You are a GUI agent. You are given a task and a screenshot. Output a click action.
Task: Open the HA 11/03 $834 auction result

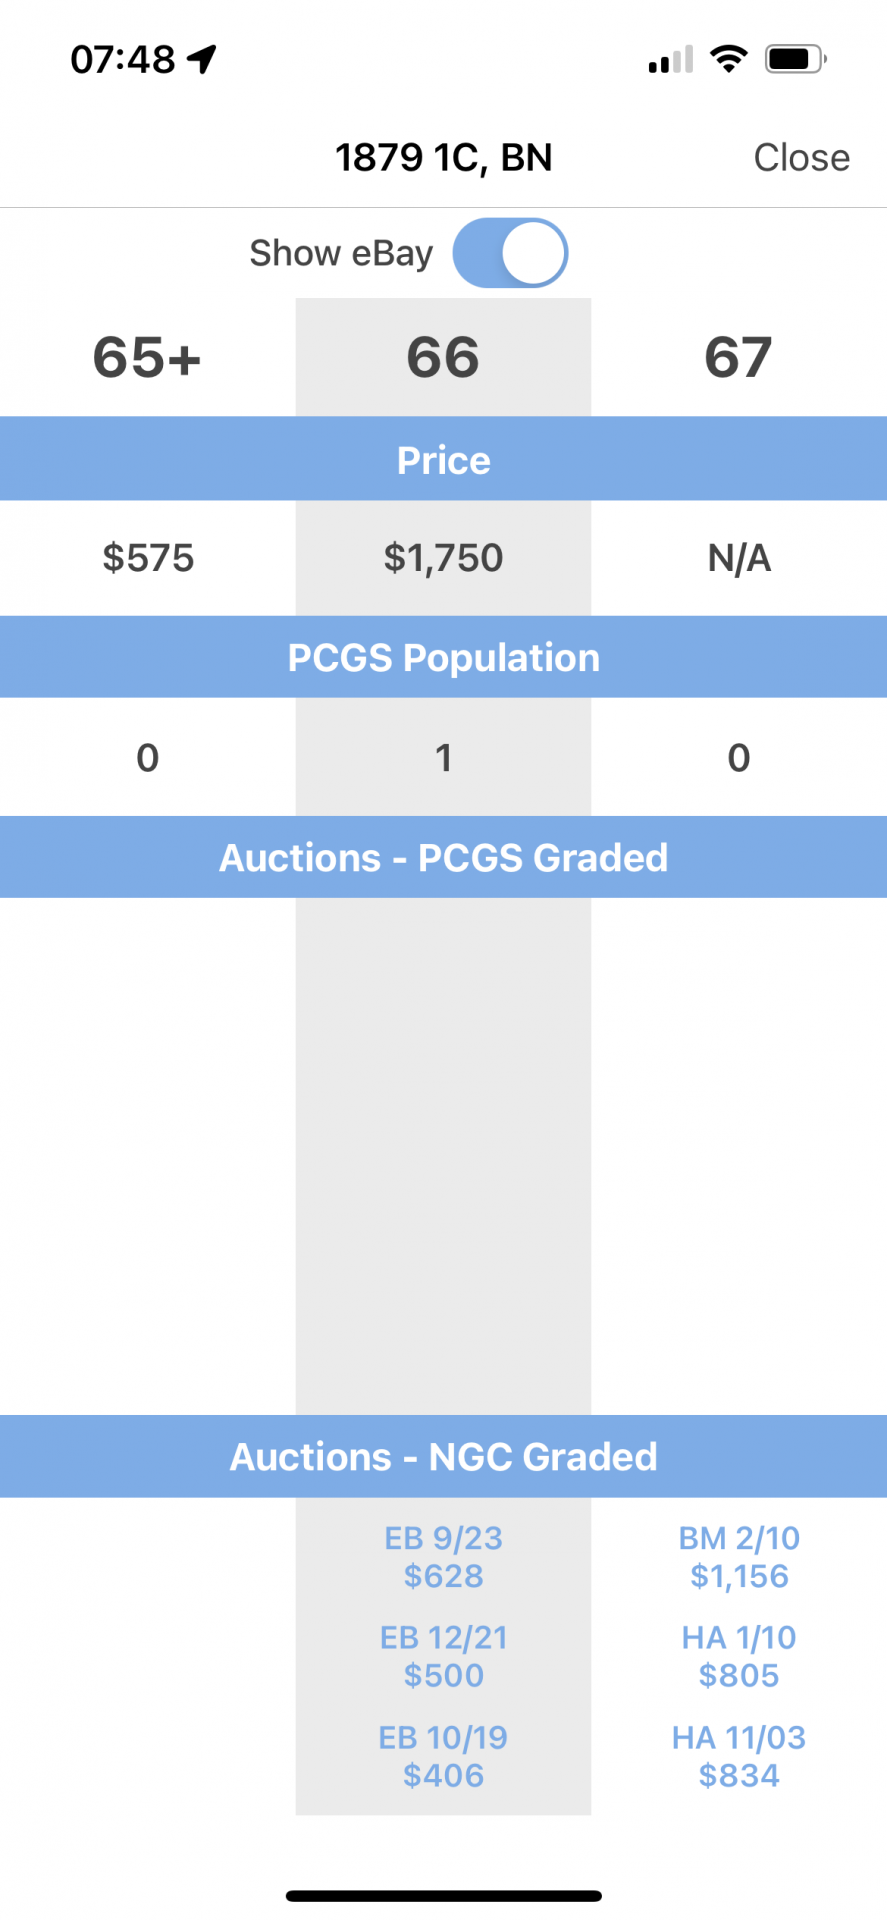(x=739, y=1757)
